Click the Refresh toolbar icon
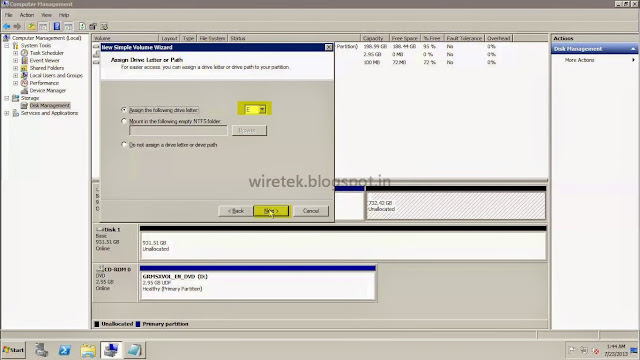This screenshot has height=360, width=640. point(82,27)
